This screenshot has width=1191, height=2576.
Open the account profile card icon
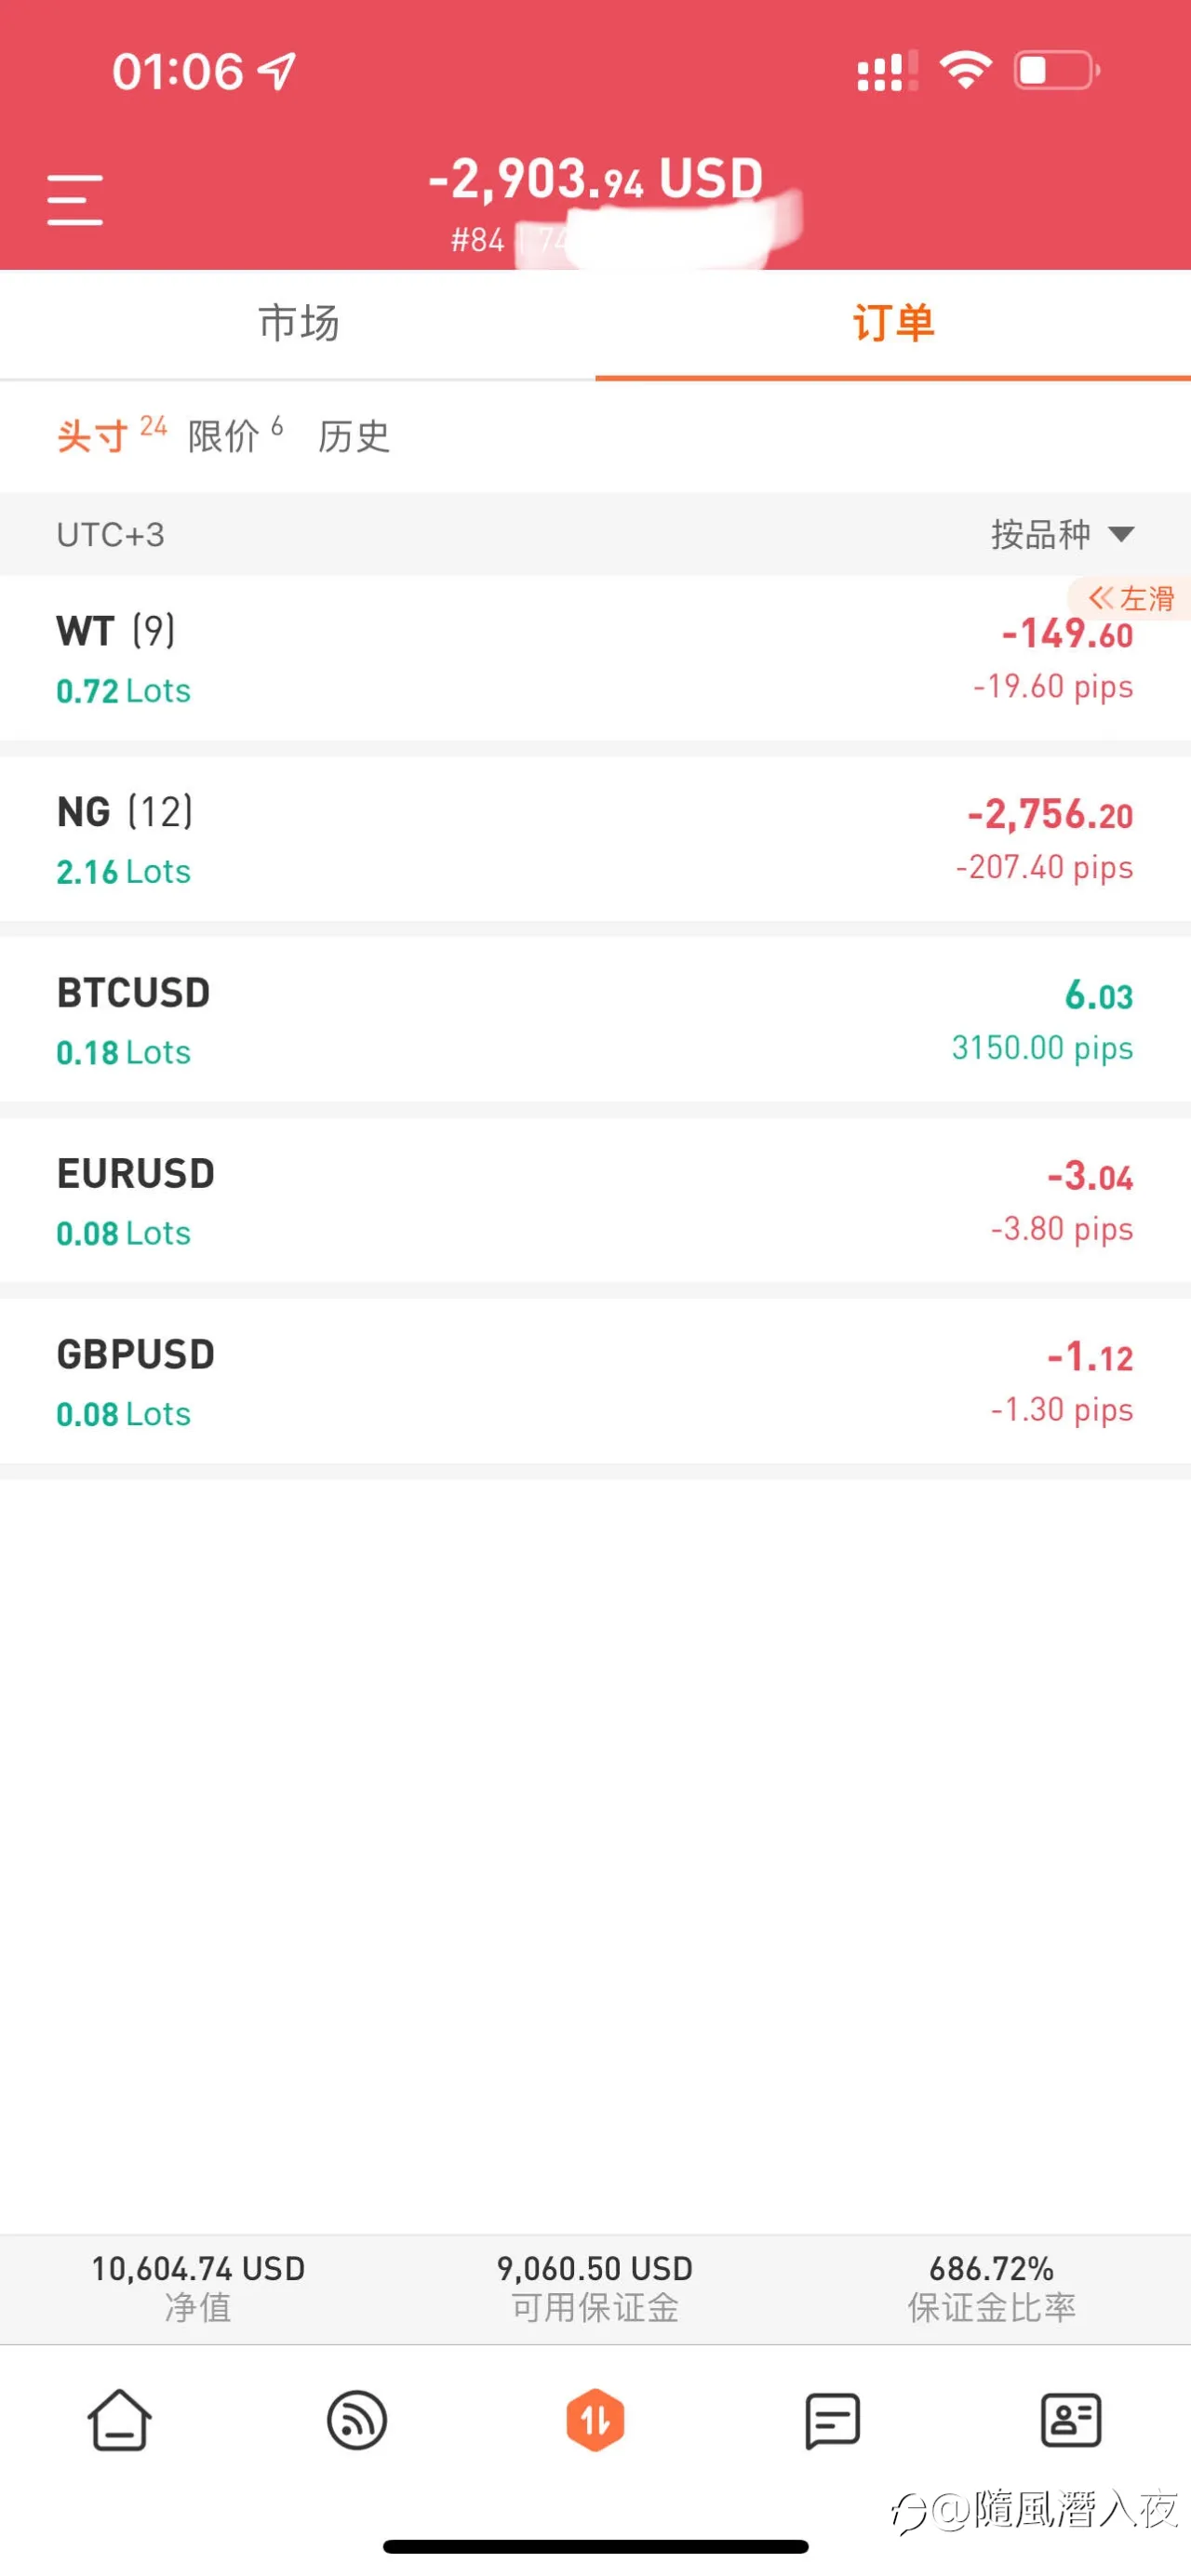pos(1071,2420)
